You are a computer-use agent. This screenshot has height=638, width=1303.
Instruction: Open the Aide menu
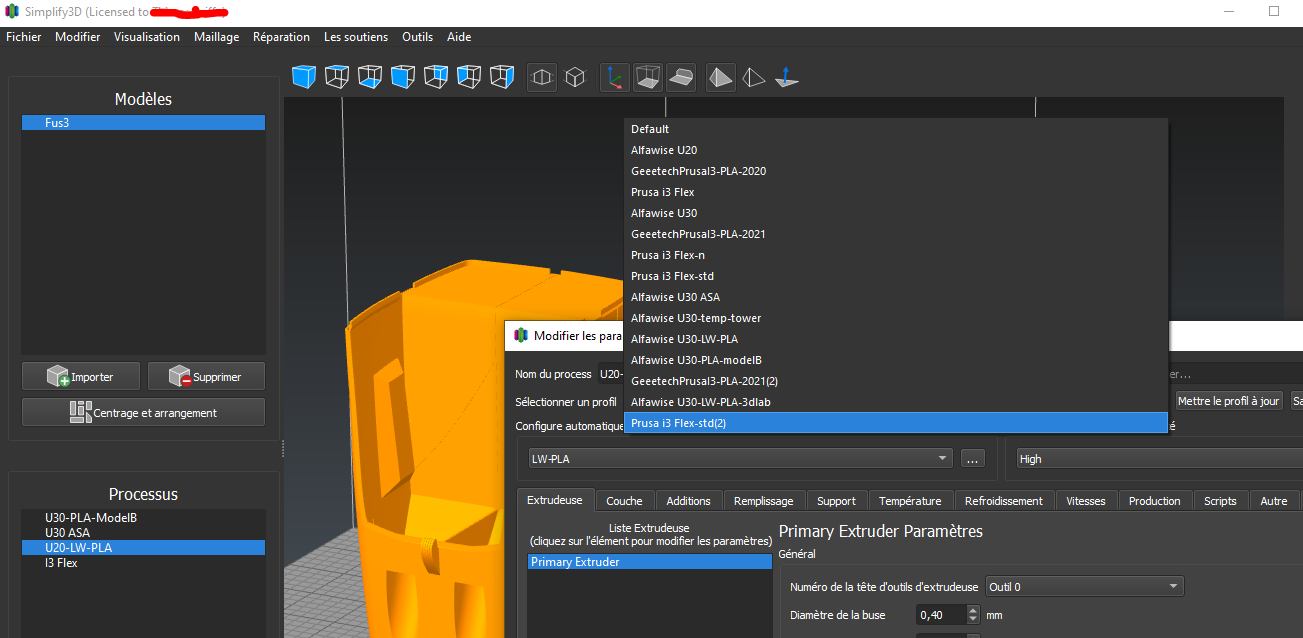point(459,37)
